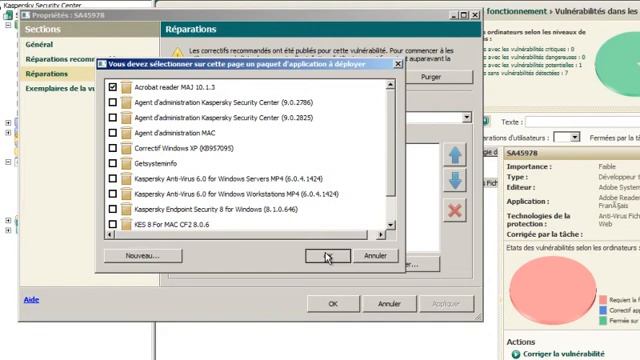
Task: Click the Agent d'administration MAC package icon
Action: [x=126, y=133]
